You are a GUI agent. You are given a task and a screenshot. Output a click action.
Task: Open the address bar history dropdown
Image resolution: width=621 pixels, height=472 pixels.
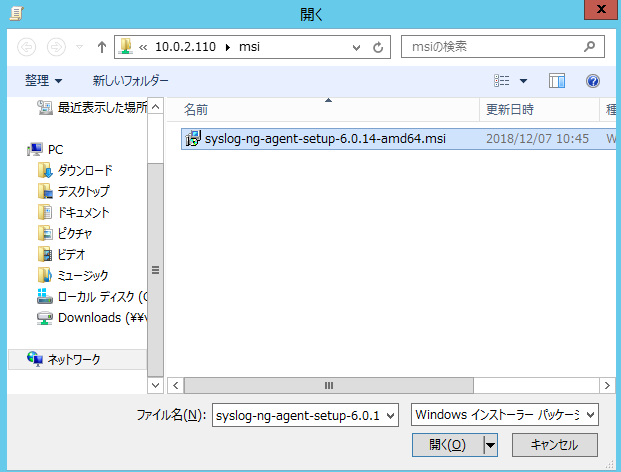356,48
